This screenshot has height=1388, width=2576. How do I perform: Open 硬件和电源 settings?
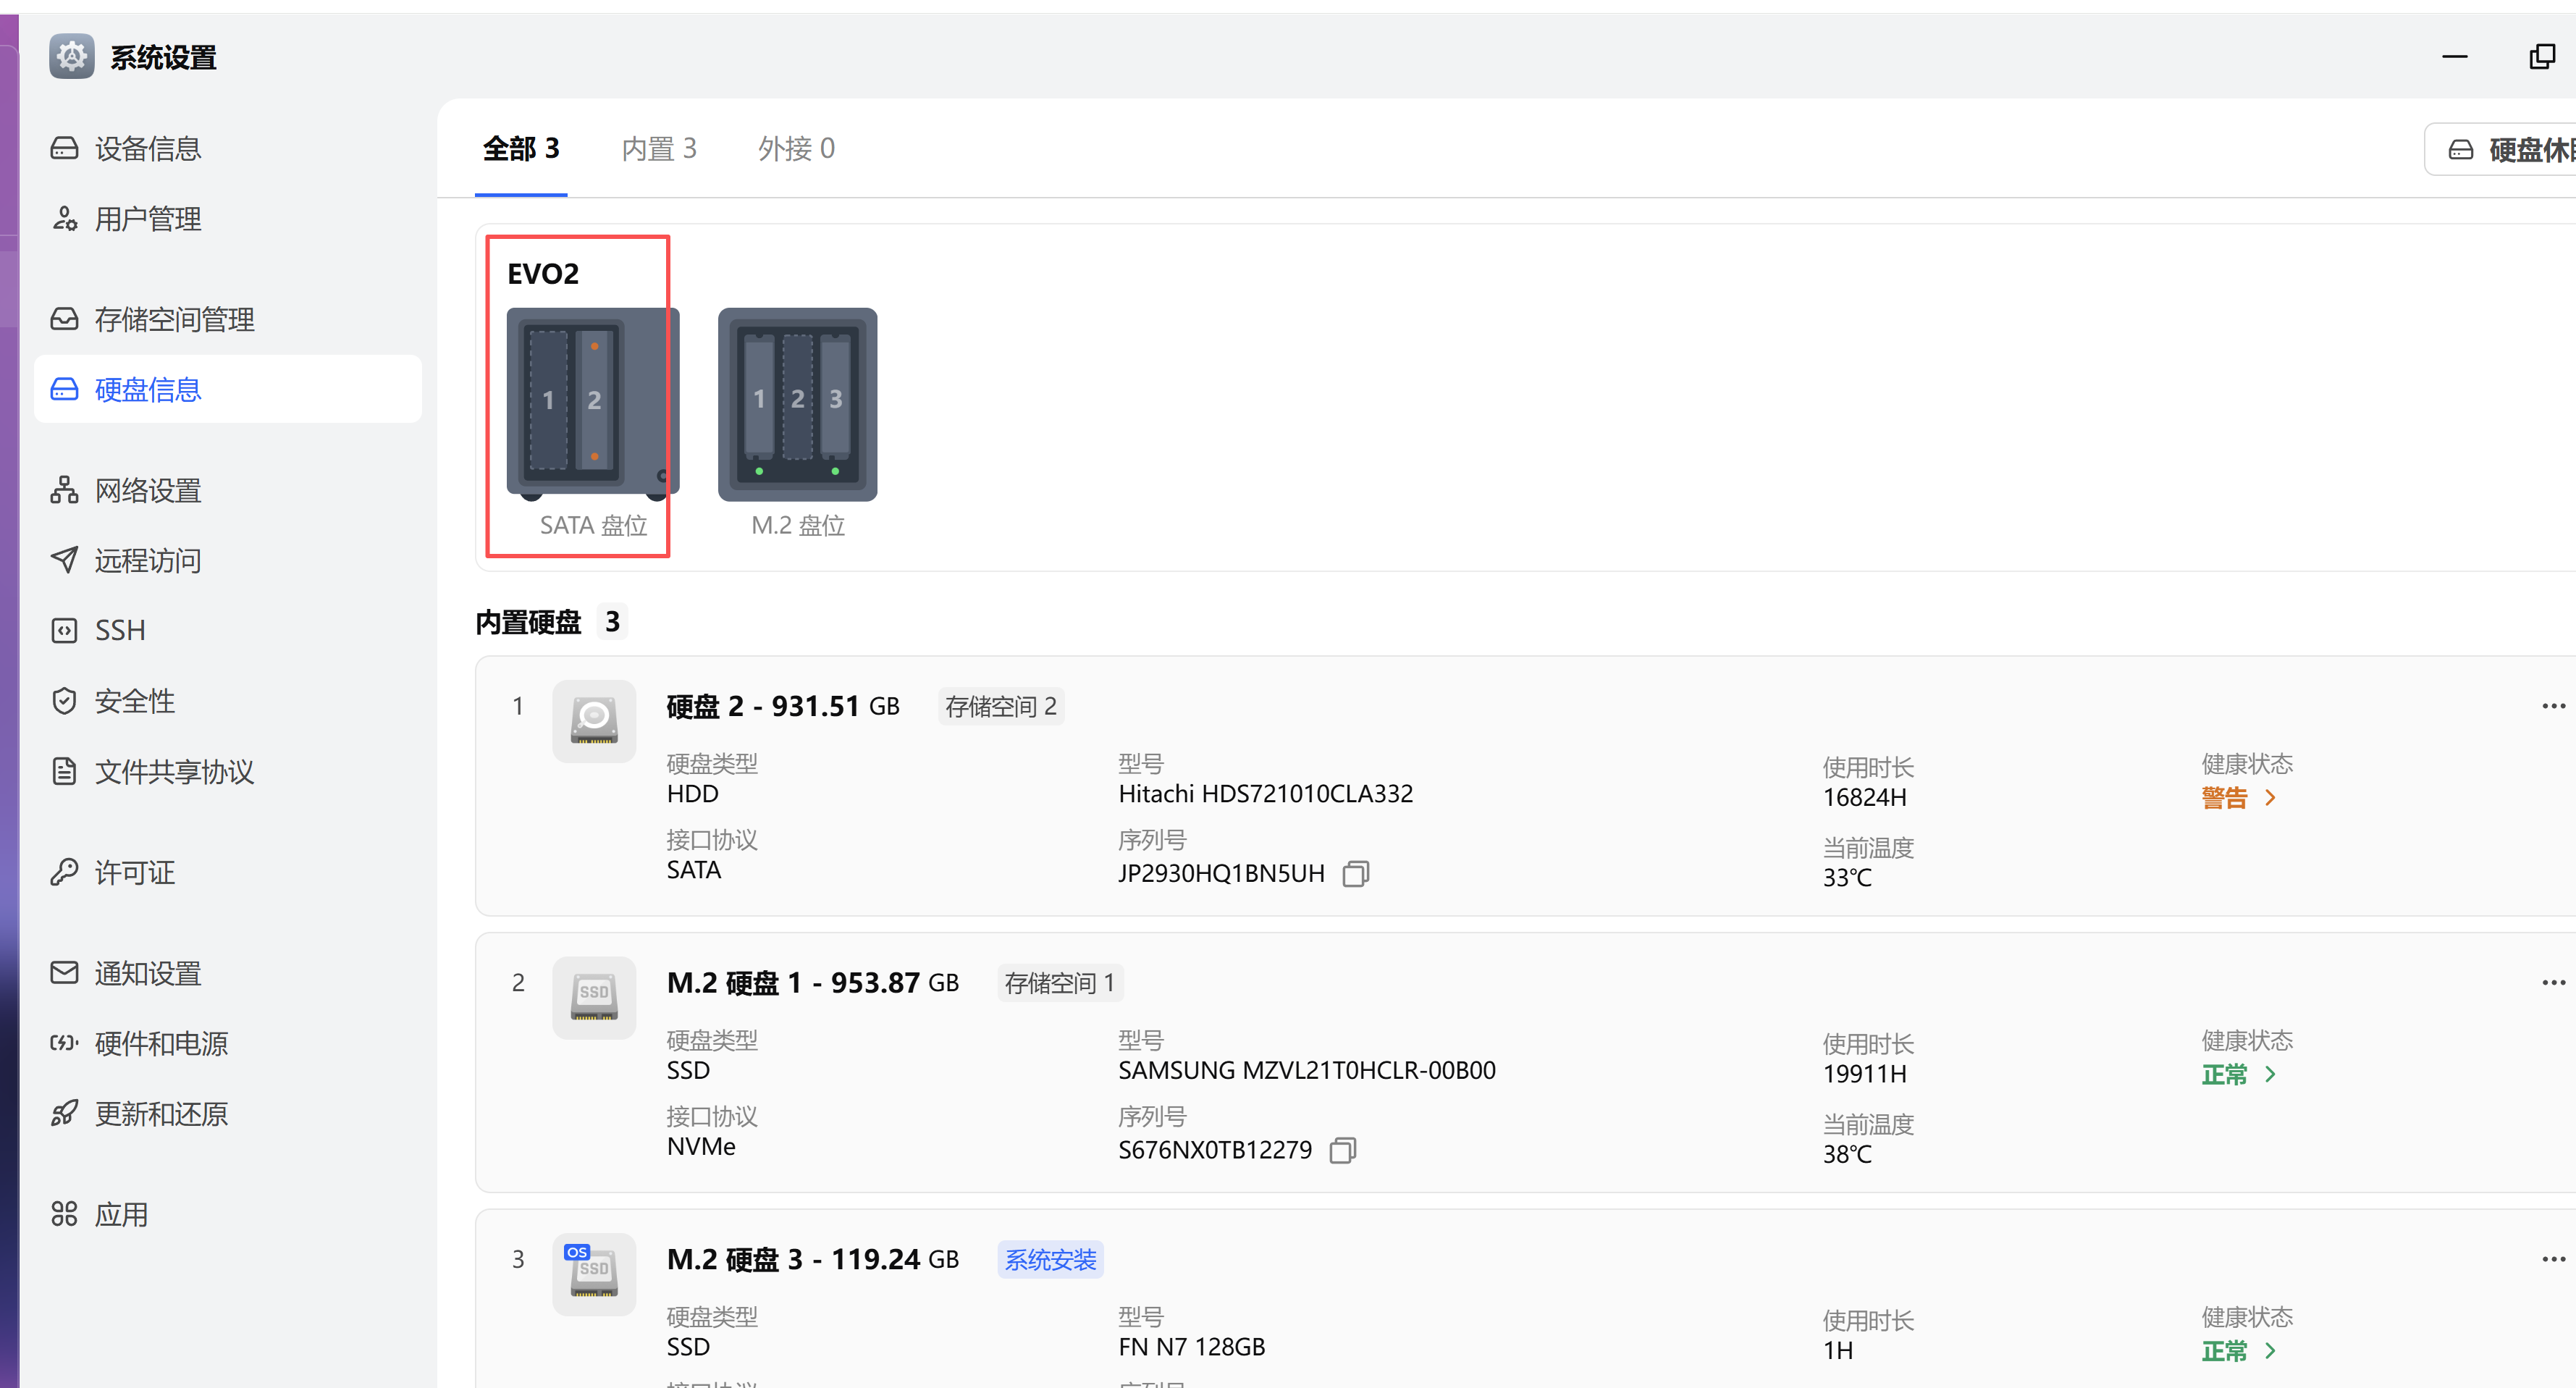pos(160,1043)
